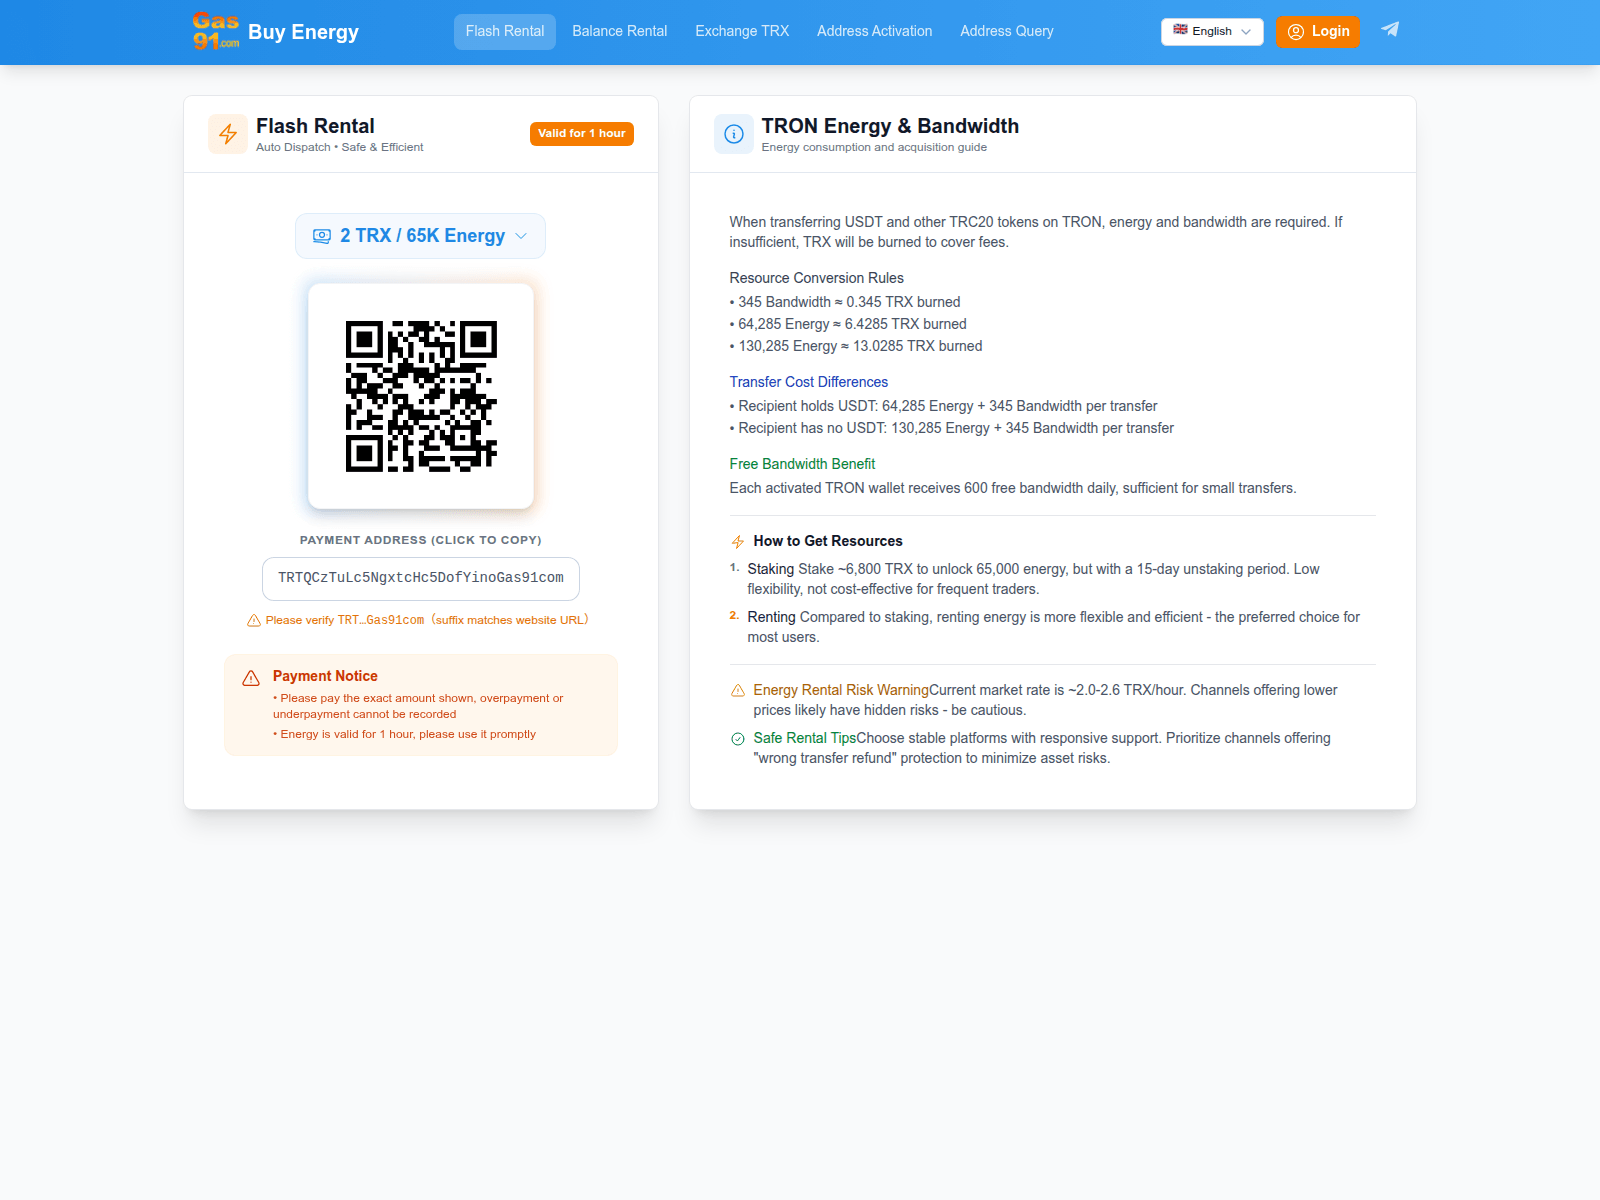The height and width of the screenshot is (1200, 1600).
Task: Click the triangle icon by Energy Rental Risk Warning
Action: coord(738,691)
